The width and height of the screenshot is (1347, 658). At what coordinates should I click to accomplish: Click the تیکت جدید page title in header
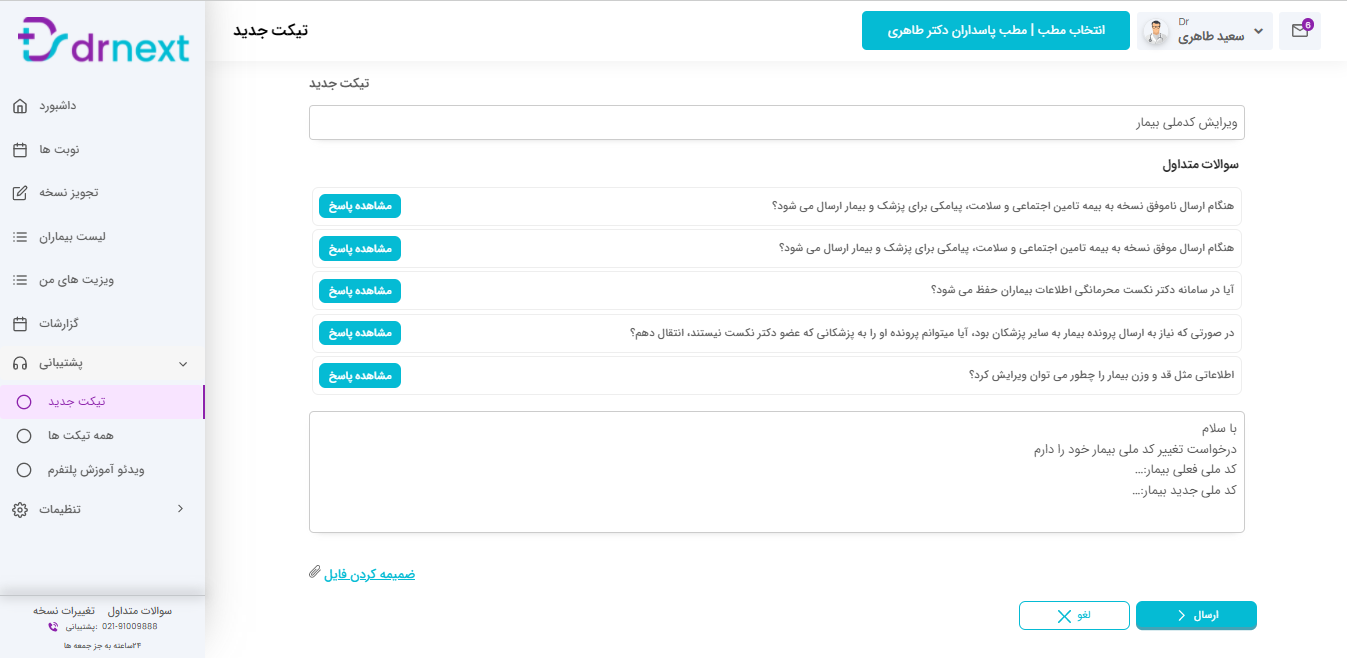271,30
